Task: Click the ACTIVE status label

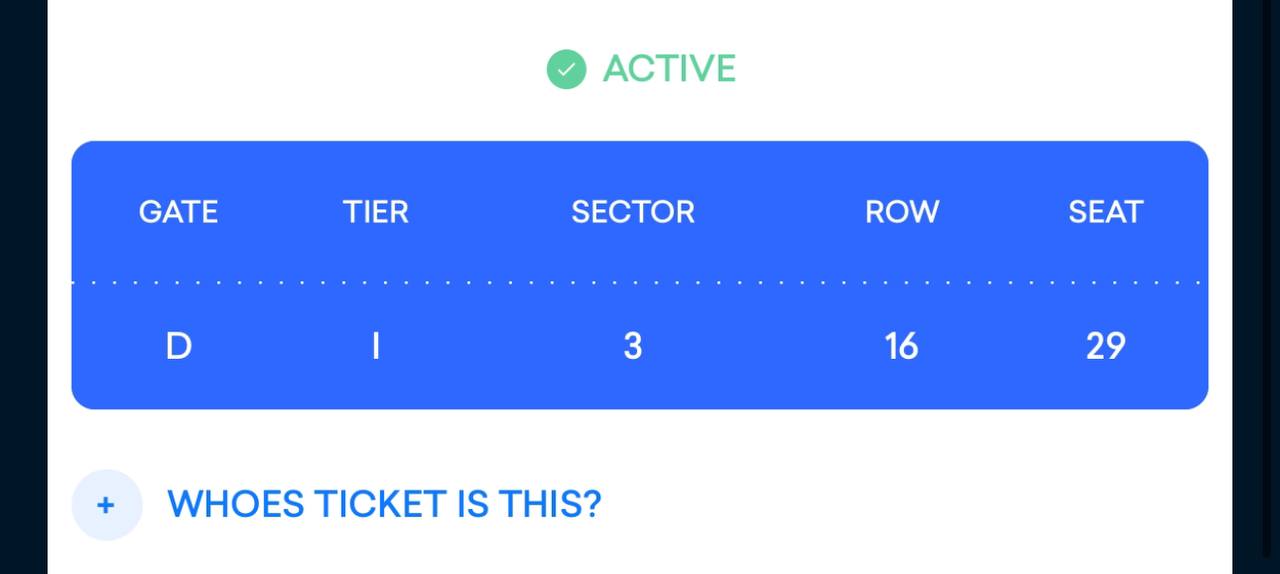Action: [x=669, y=69]
